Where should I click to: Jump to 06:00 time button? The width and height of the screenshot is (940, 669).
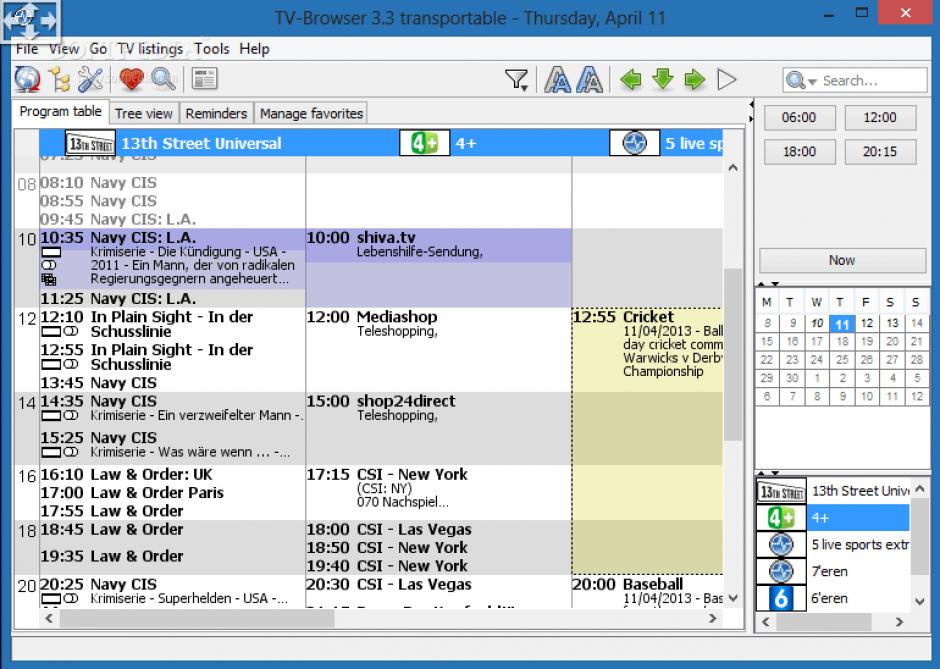[x=799, y=117]
